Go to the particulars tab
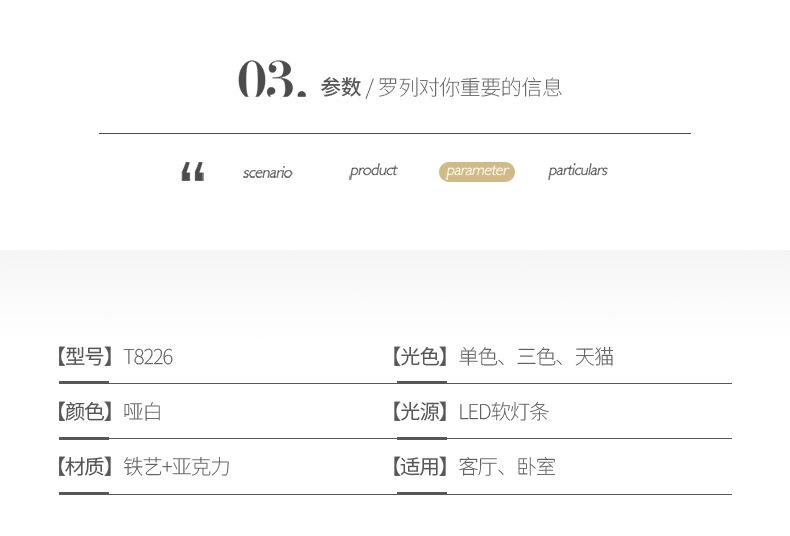The height and width of the screenshot is (536, 790). [578, 171]
